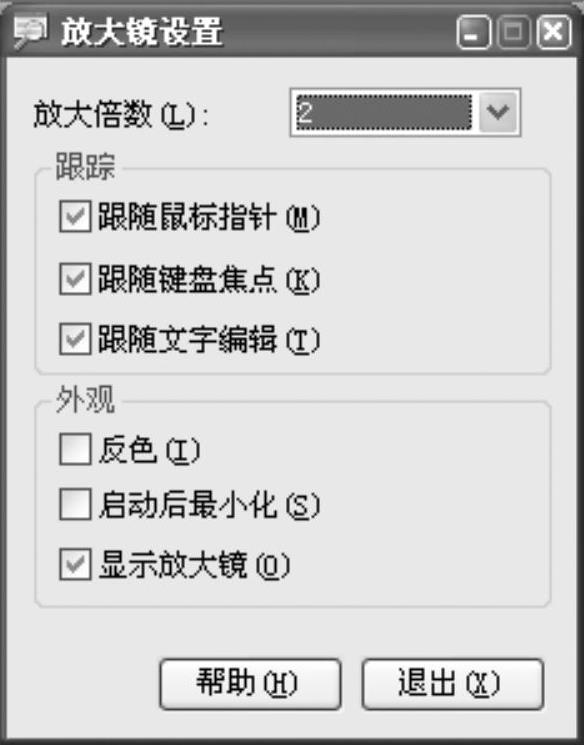Click the 退出(X) button

[452, 684]
